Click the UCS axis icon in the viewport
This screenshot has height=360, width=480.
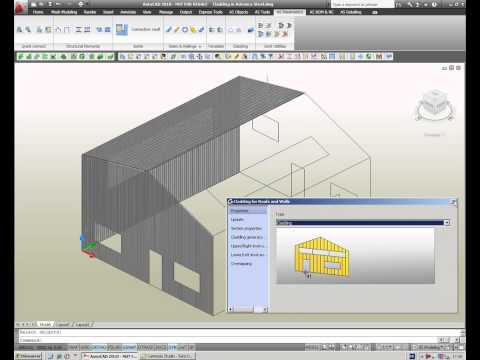coord(87,247)
